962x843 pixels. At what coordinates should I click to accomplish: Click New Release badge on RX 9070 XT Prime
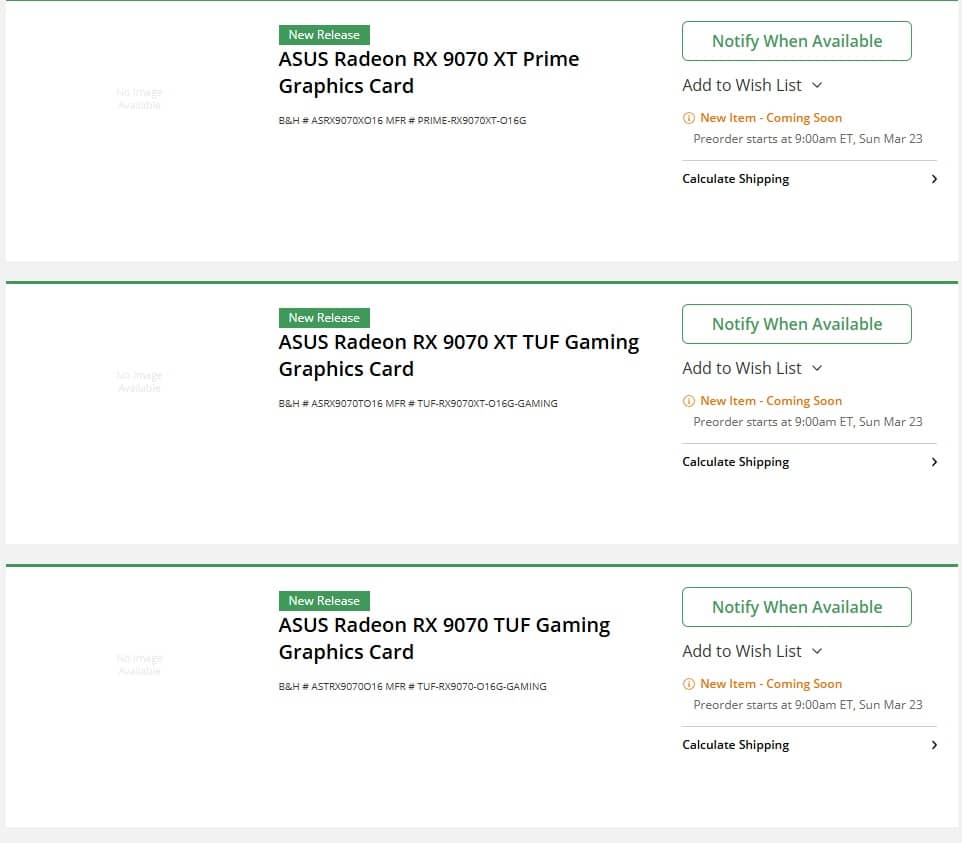point(324,35)
